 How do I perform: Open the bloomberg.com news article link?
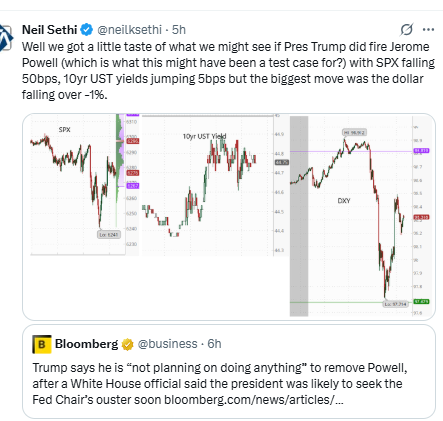point(254,399)
